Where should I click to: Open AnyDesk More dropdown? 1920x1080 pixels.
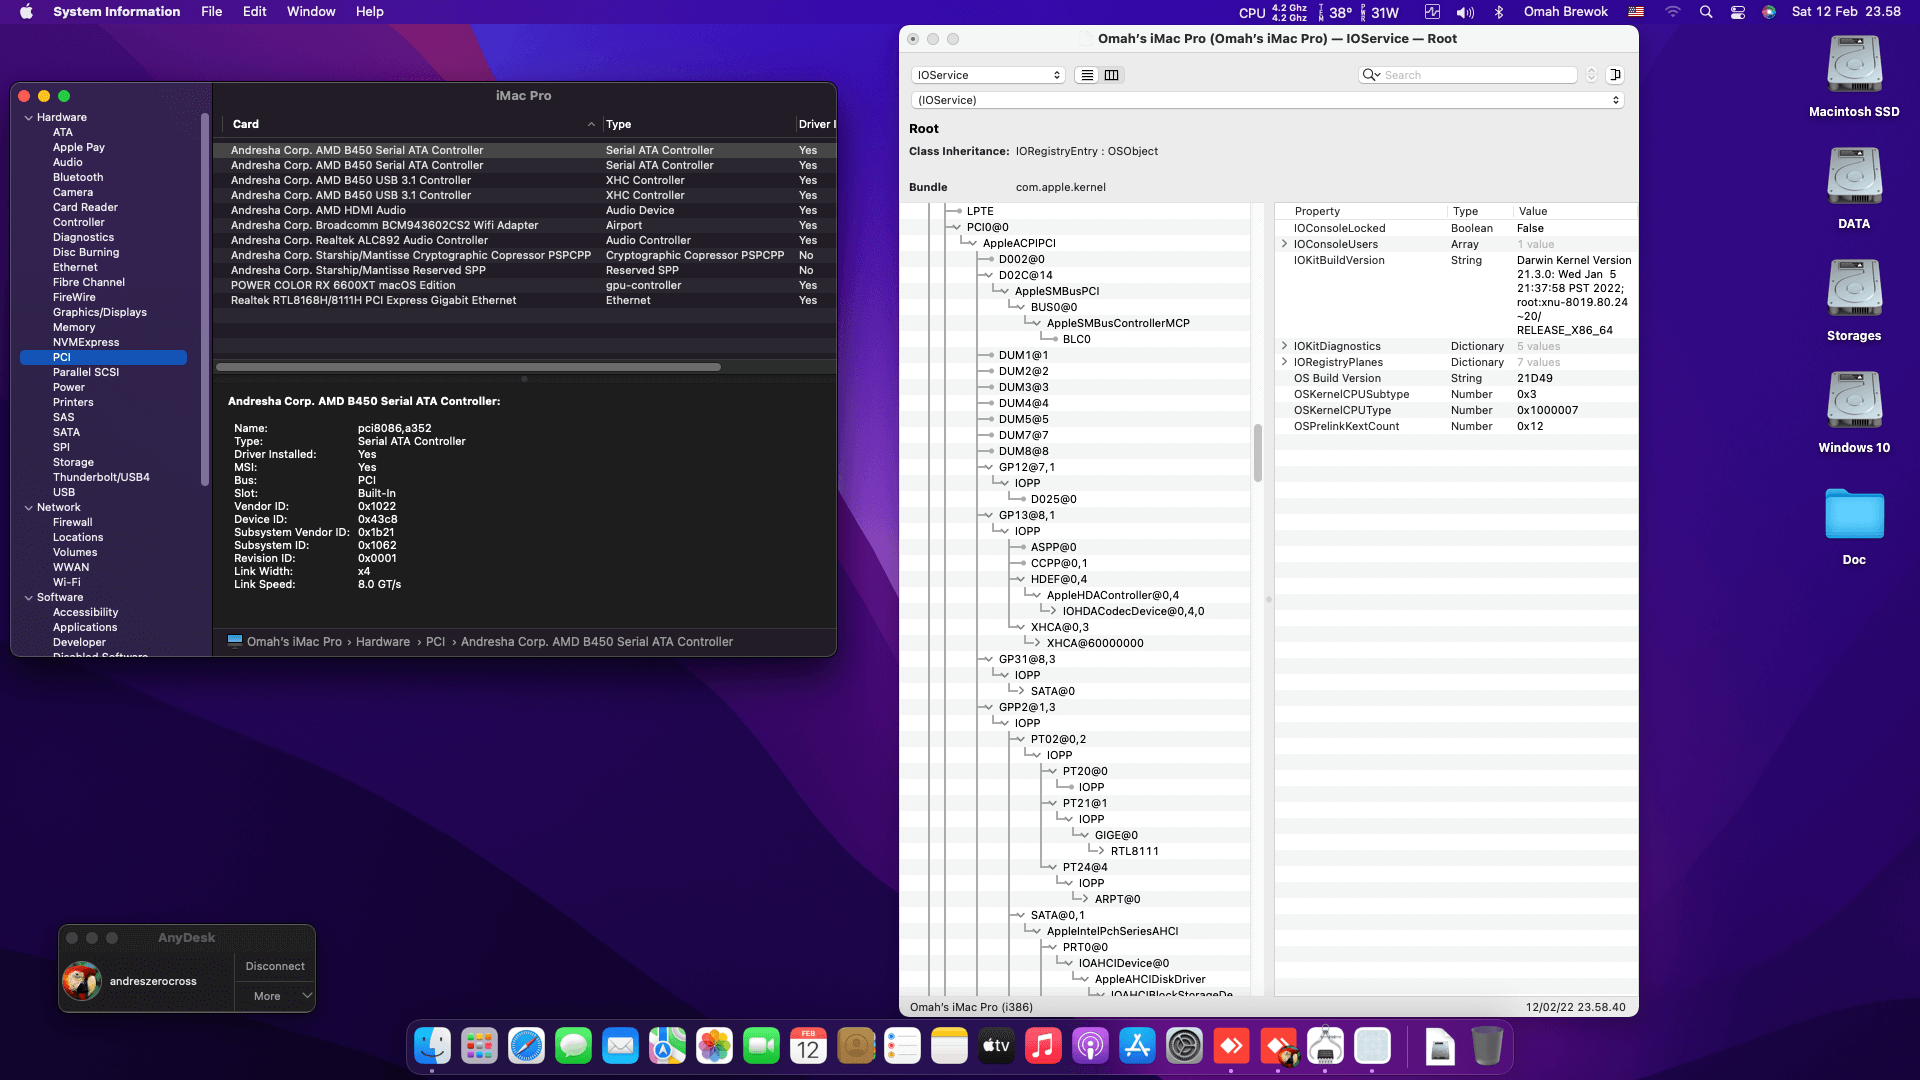[275, 996]
